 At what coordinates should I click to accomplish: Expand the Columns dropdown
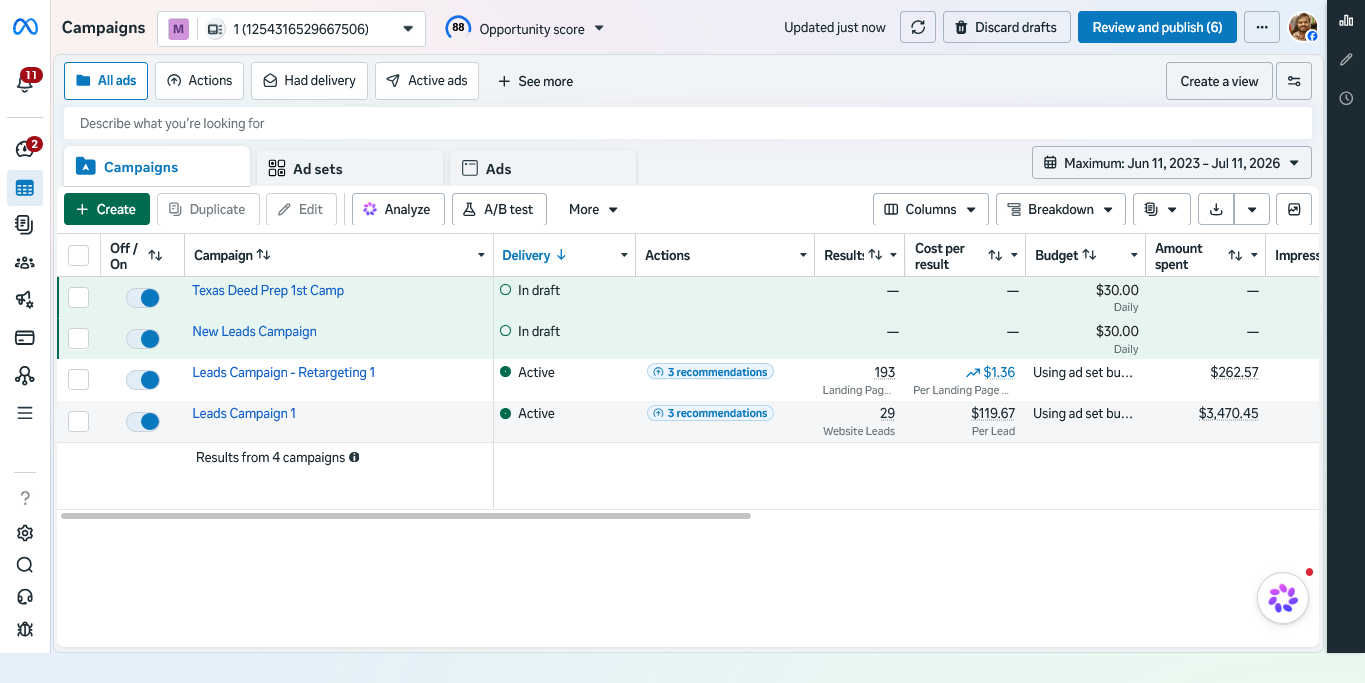(x=931, y=209)
